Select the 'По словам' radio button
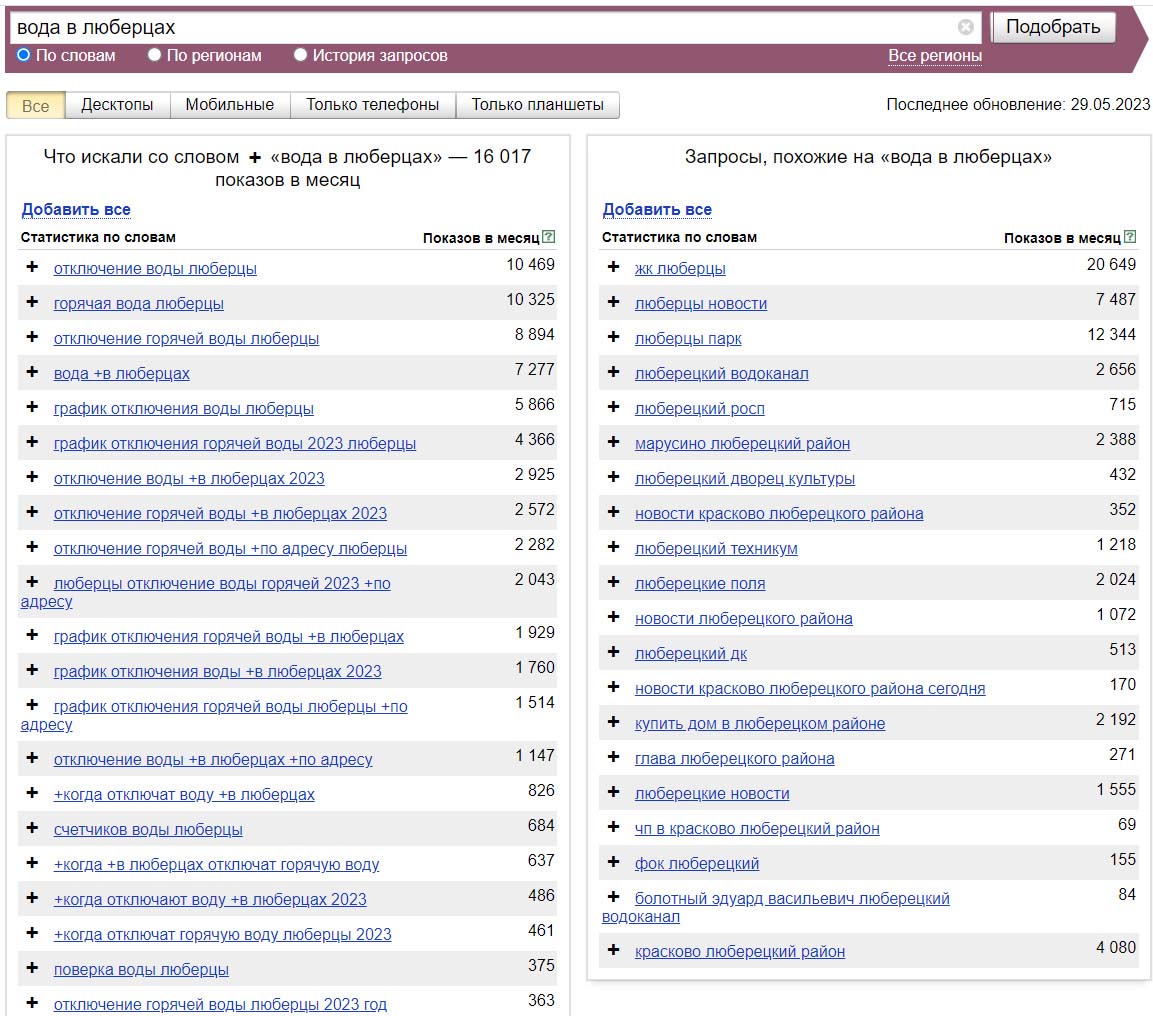Viewport: 1153px width, 1016px height. click(x=24, y=55)
